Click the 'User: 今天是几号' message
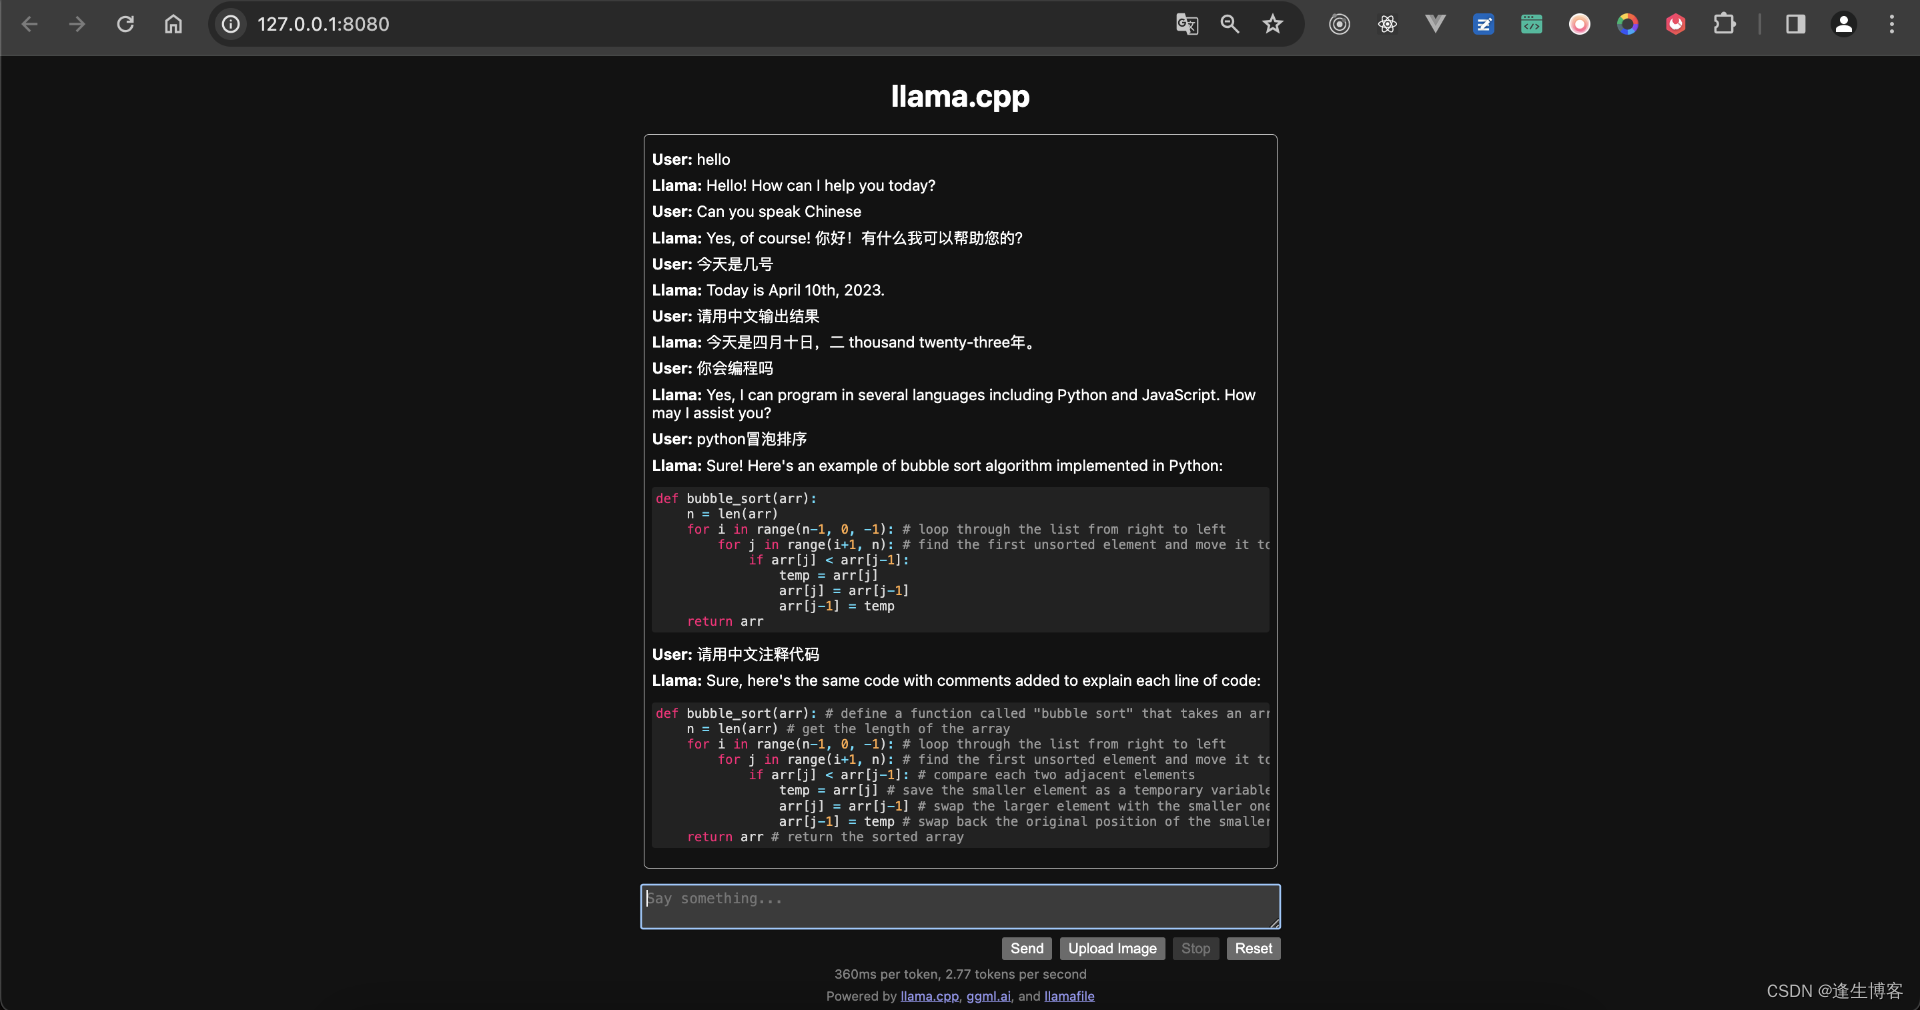The height and width of the screenshot is (1010, 1920). 712,264
